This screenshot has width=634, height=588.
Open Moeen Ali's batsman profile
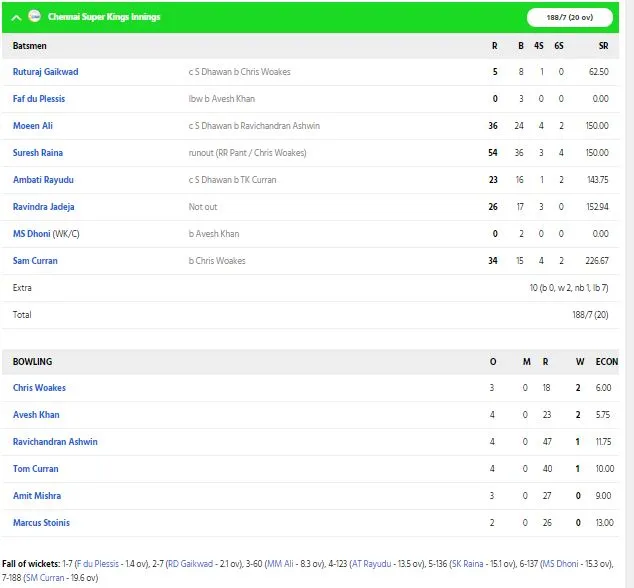33,126
